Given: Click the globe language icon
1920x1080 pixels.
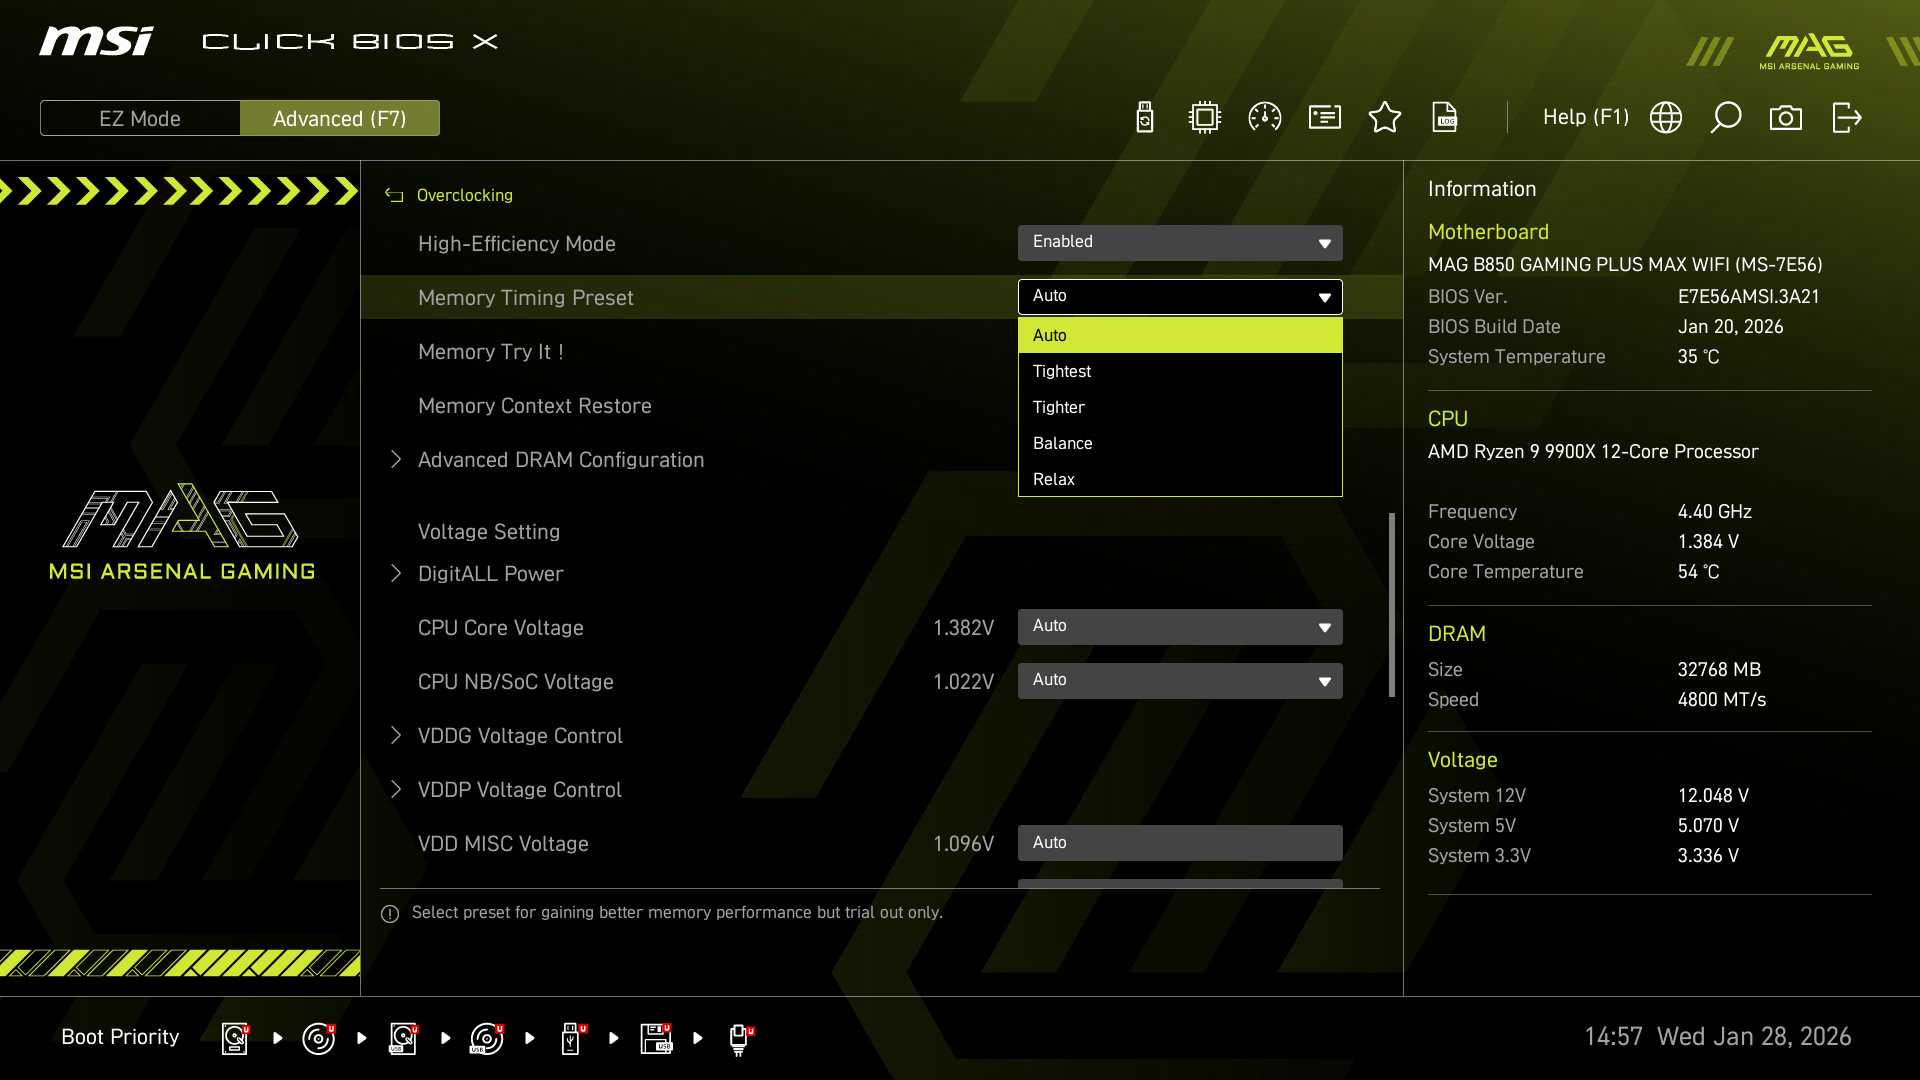Looking at the screenshot, I should (1666, 118).
